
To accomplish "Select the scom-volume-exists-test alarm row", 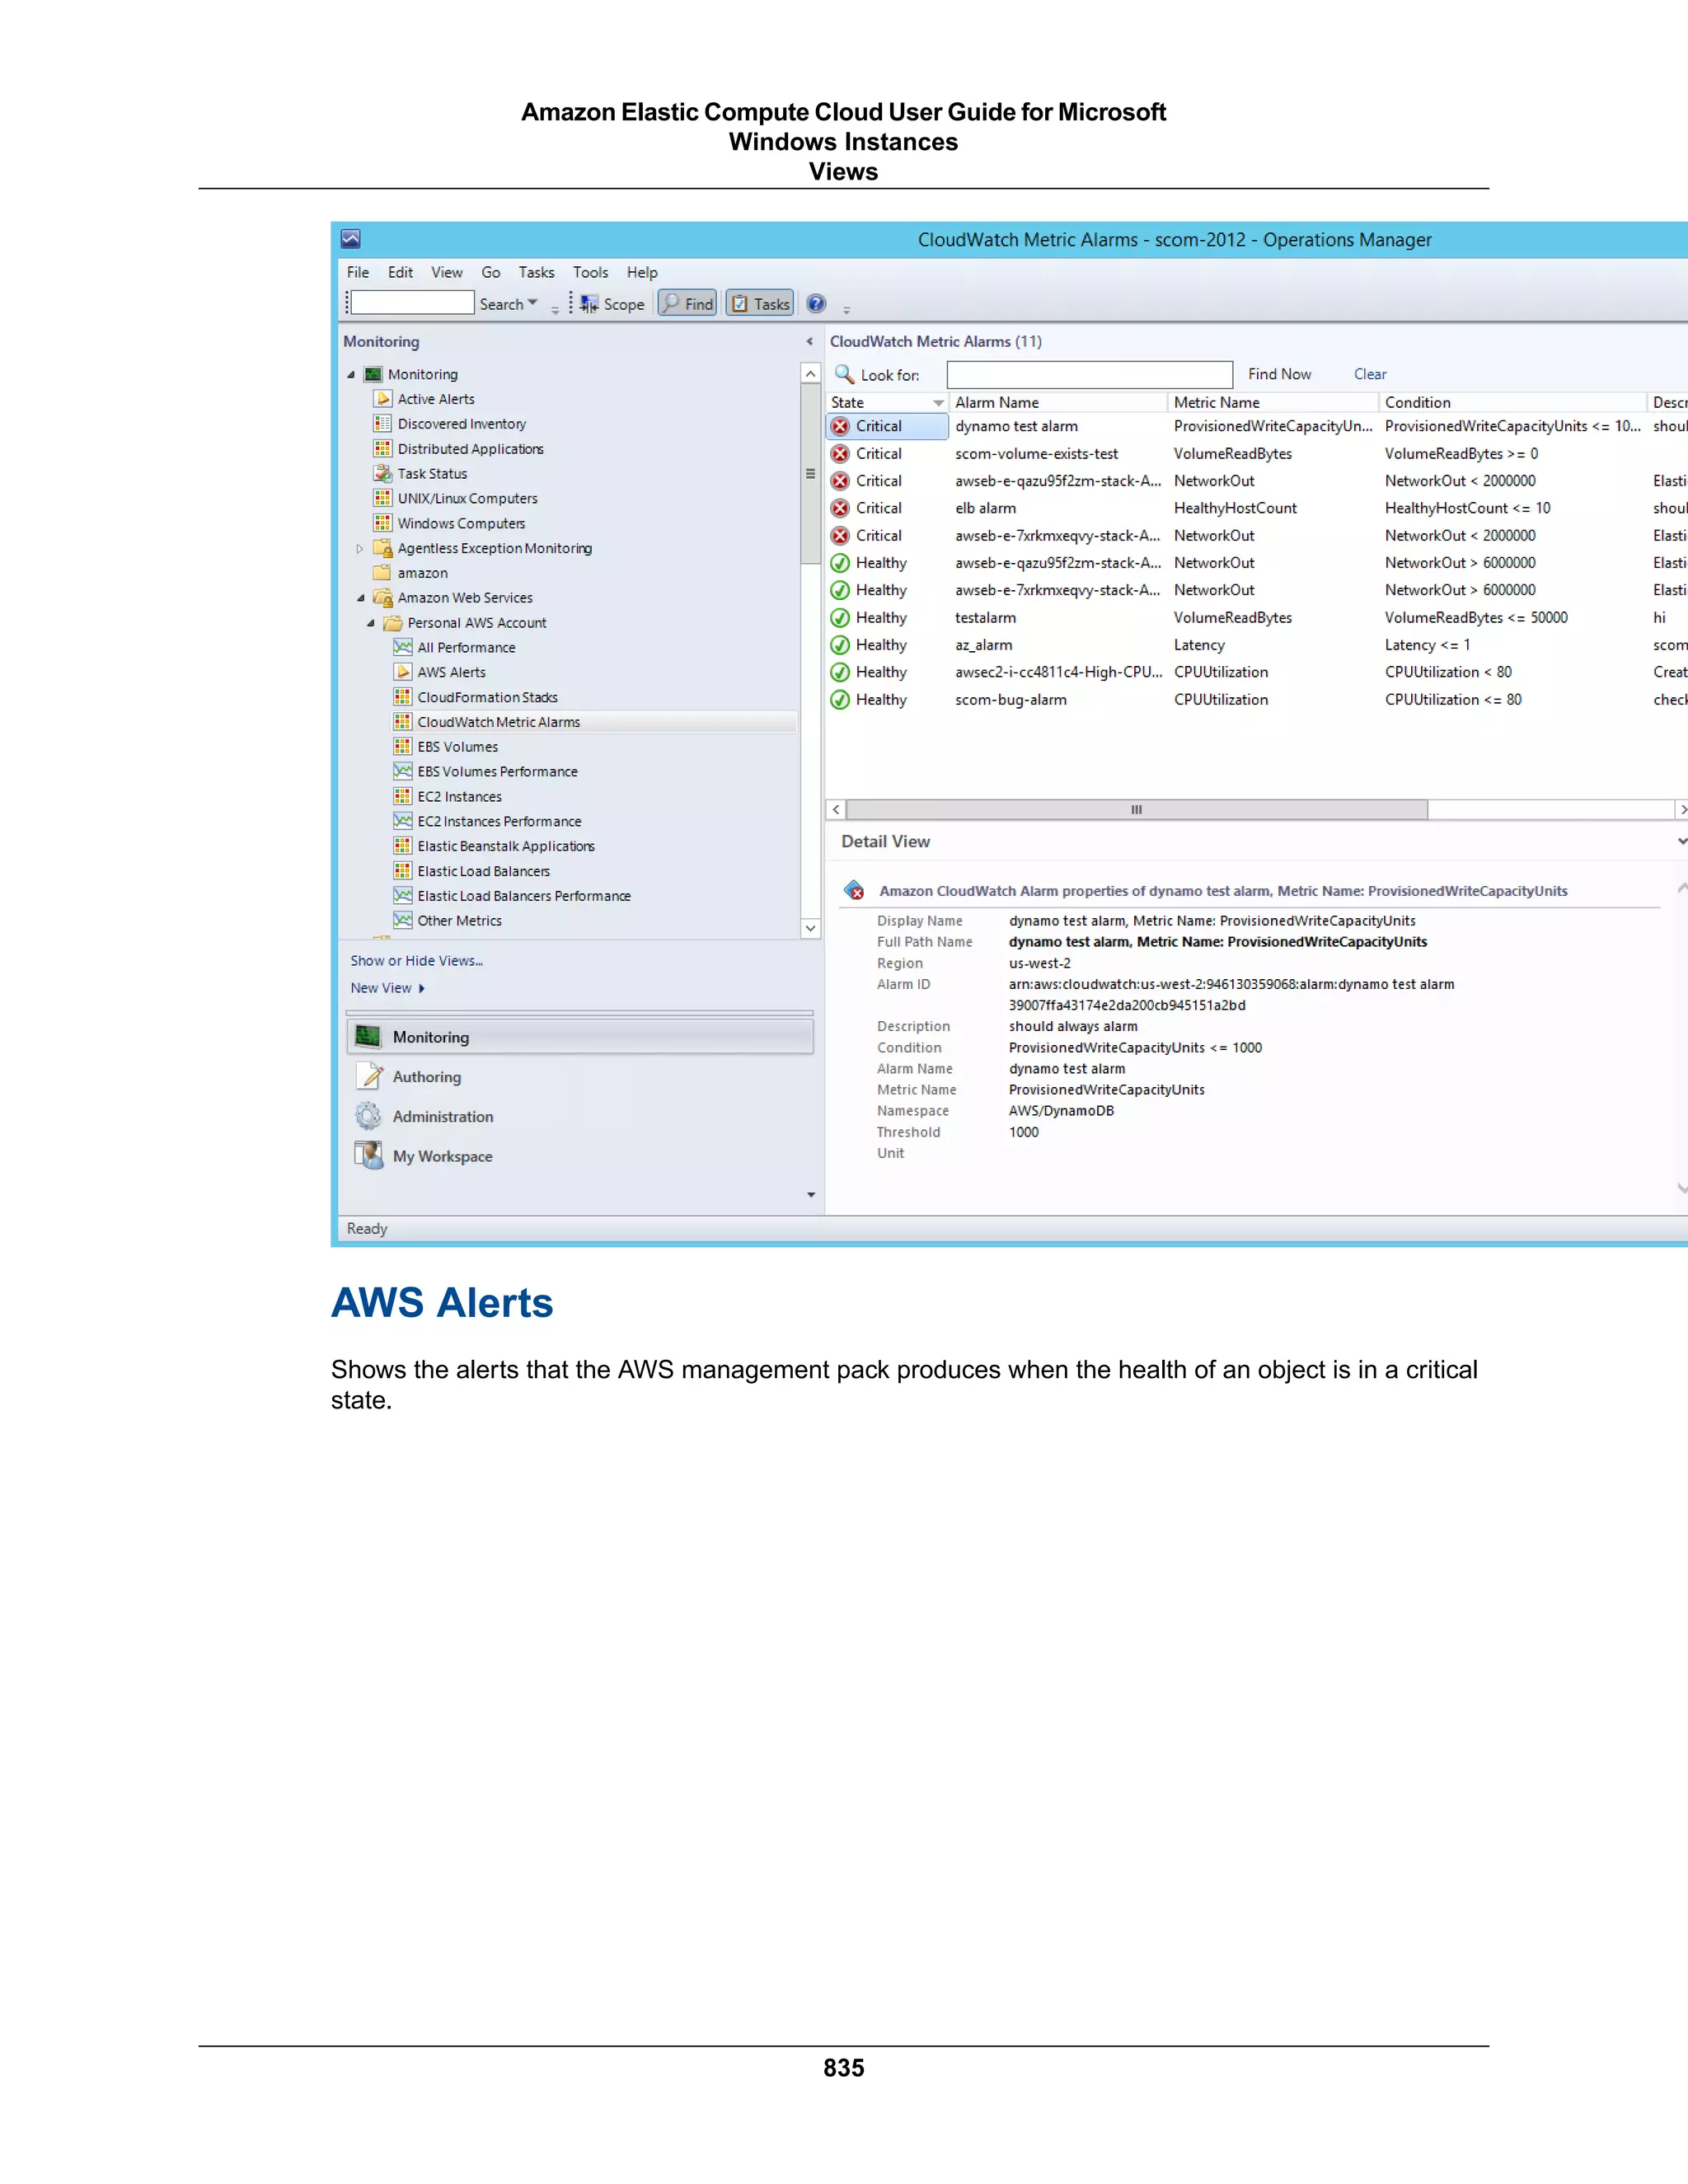I will (1257, 454).
